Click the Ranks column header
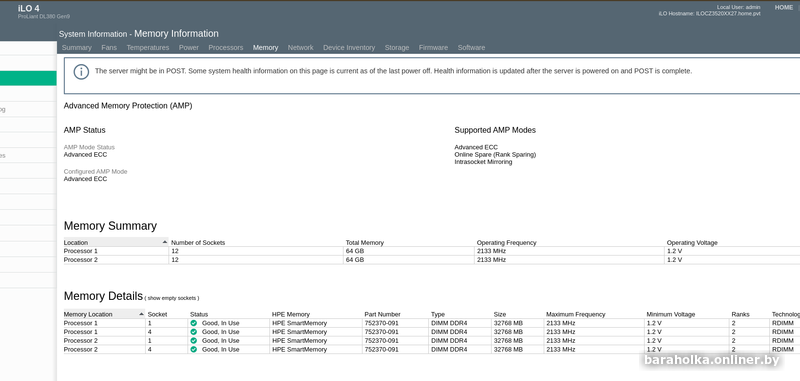Viewport: 800px width, 381px height. (x=740, y=314)
